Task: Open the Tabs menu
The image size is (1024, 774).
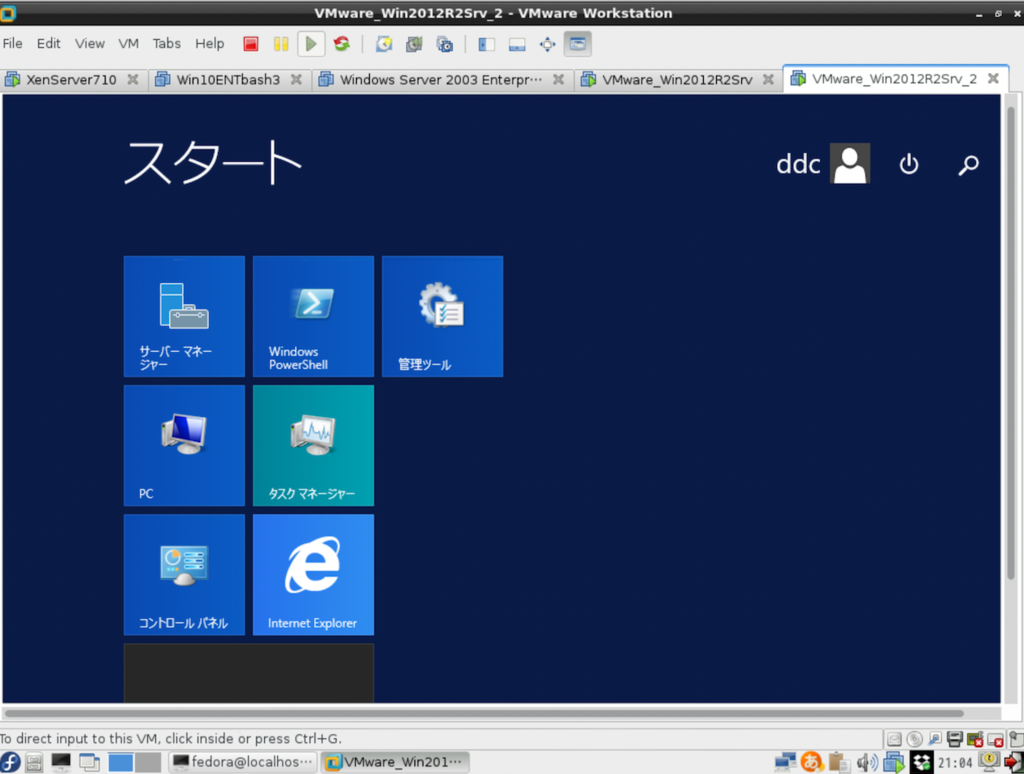Action: pos(167,43)
